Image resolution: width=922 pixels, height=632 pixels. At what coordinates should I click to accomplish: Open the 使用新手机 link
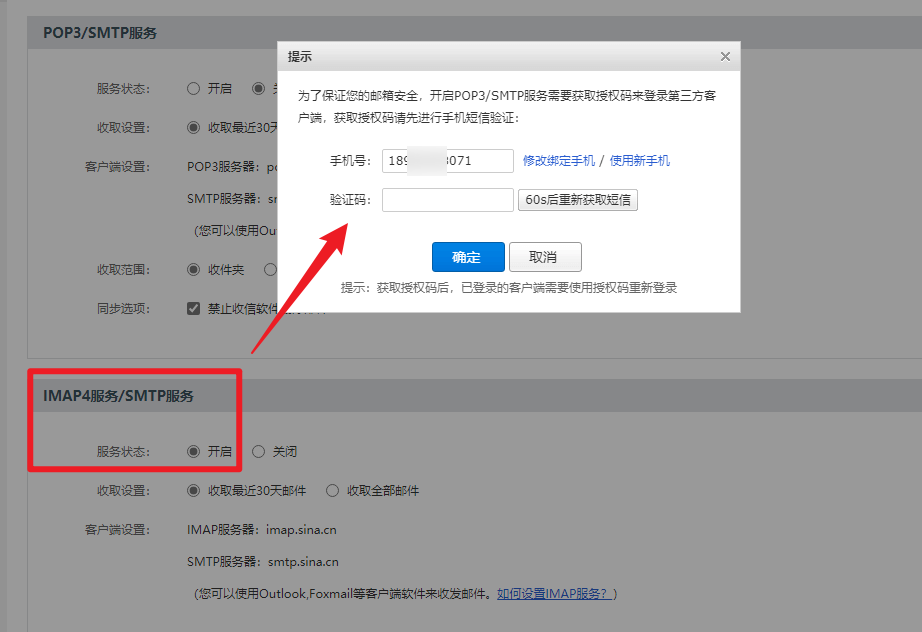click(639, 161)
